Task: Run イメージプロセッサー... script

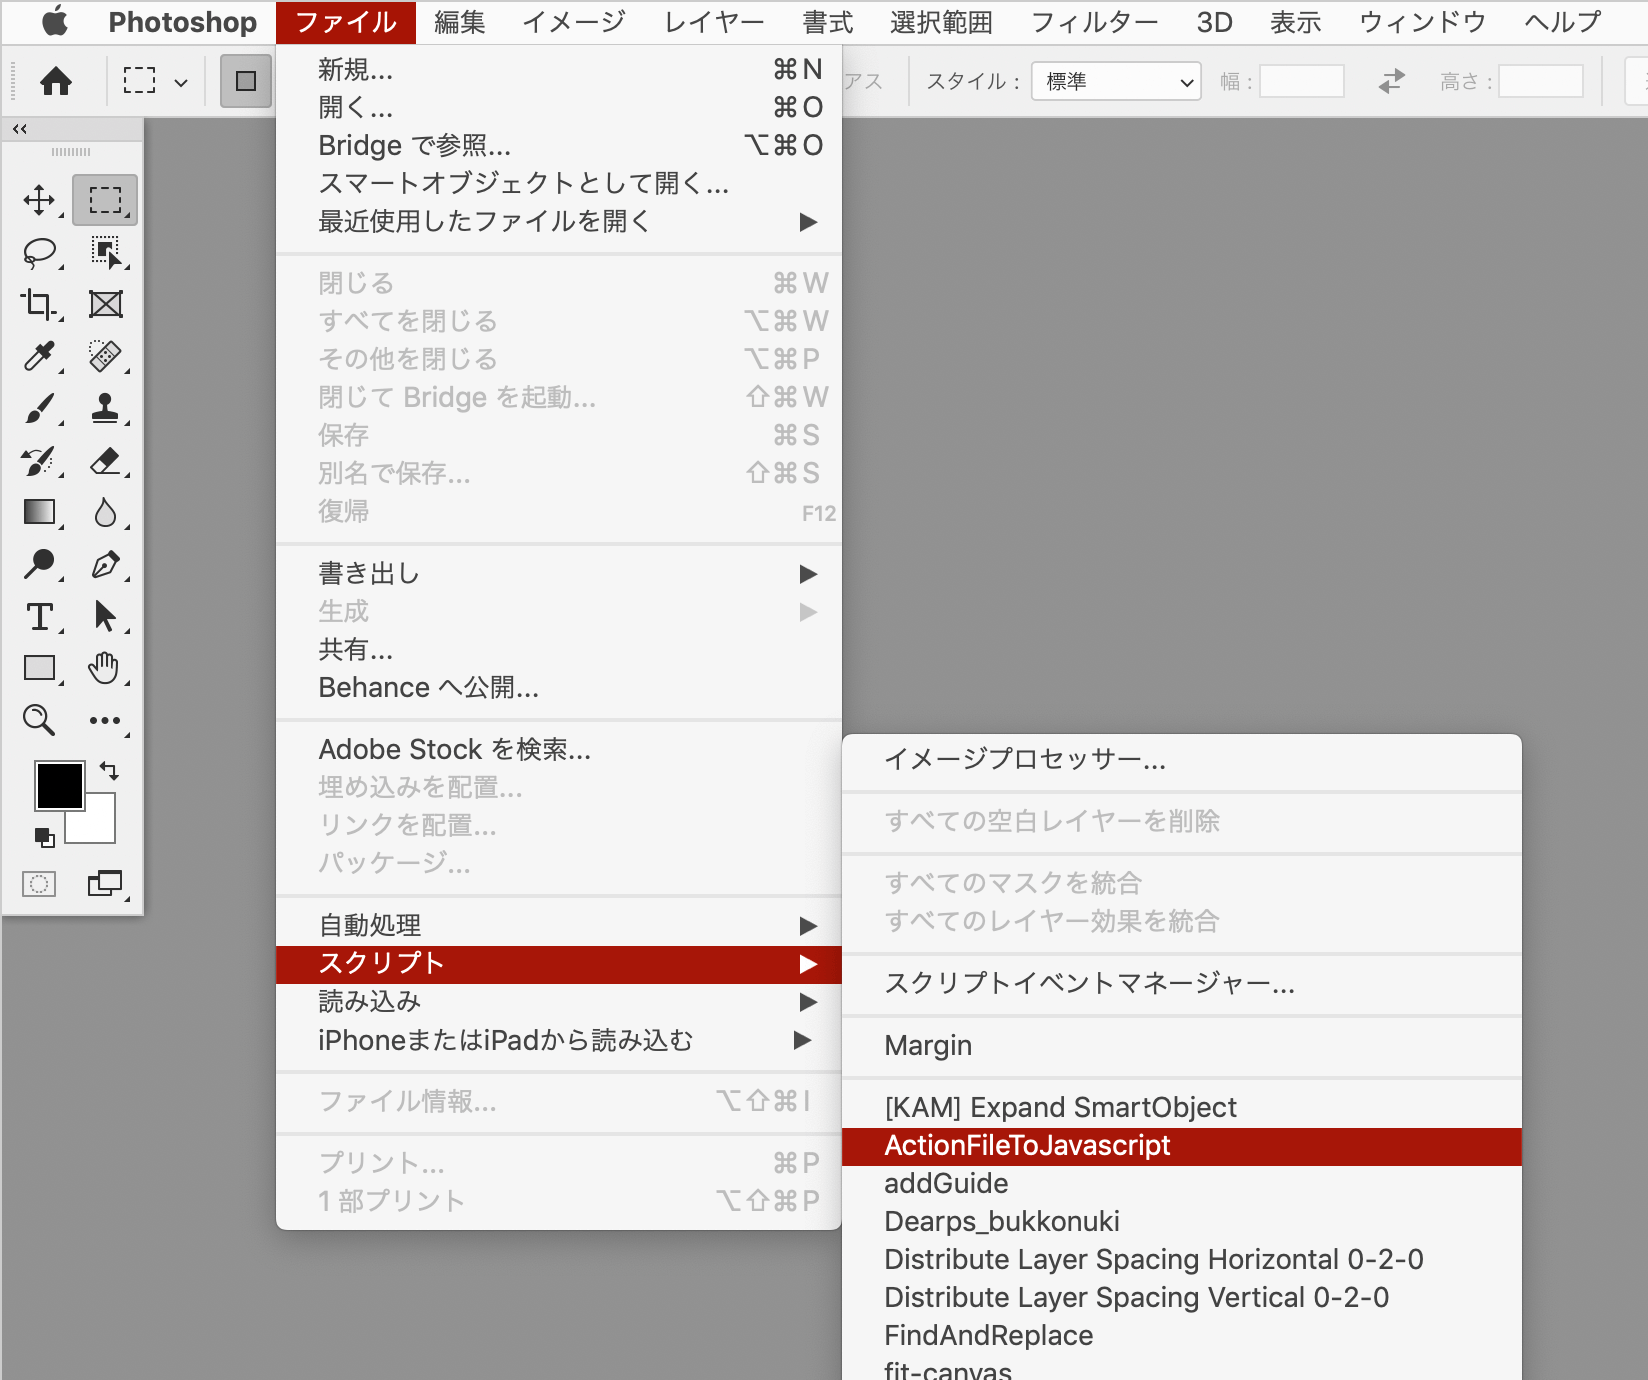Action: [1182, 759]
